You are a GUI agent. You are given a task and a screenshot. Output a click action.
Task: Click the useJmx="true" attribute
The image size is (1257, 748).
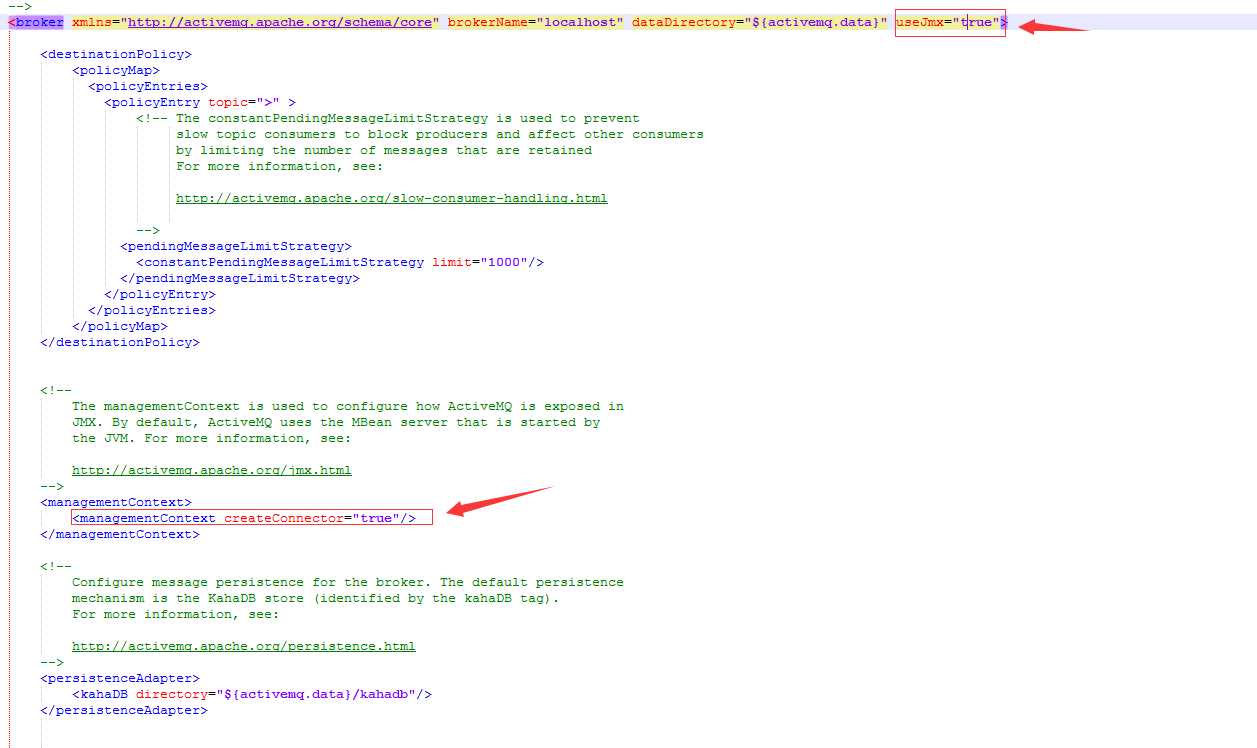tap(948, 22)
